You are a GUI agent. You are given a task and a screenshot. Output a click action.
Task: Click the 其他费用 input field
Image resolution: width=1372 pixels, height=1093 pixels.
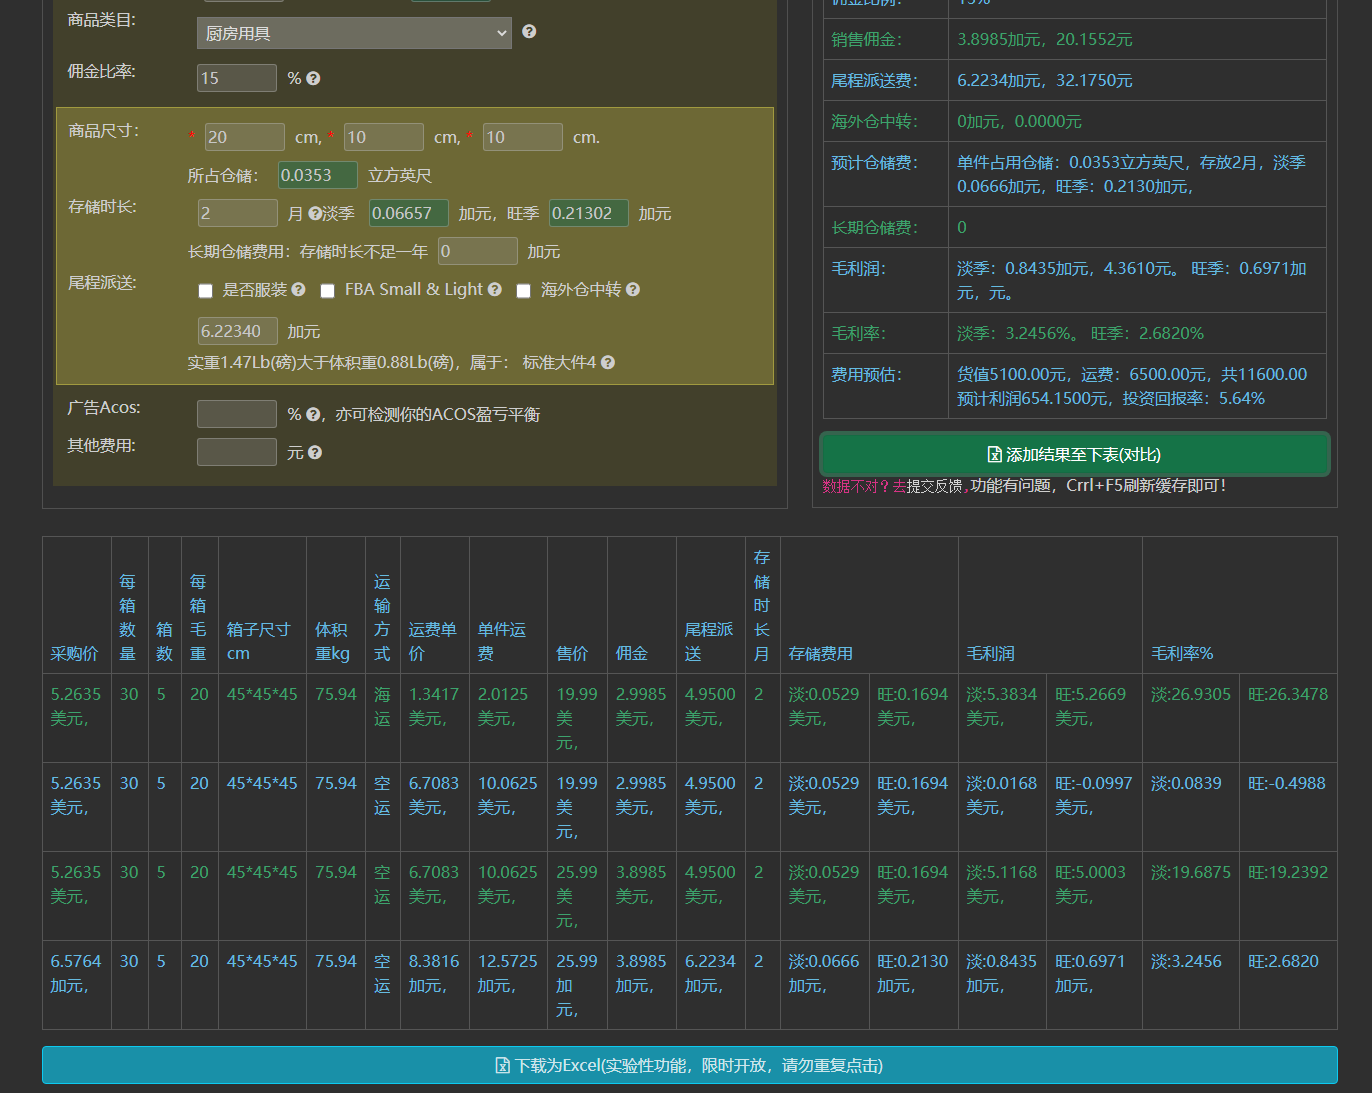click(237, 452)
